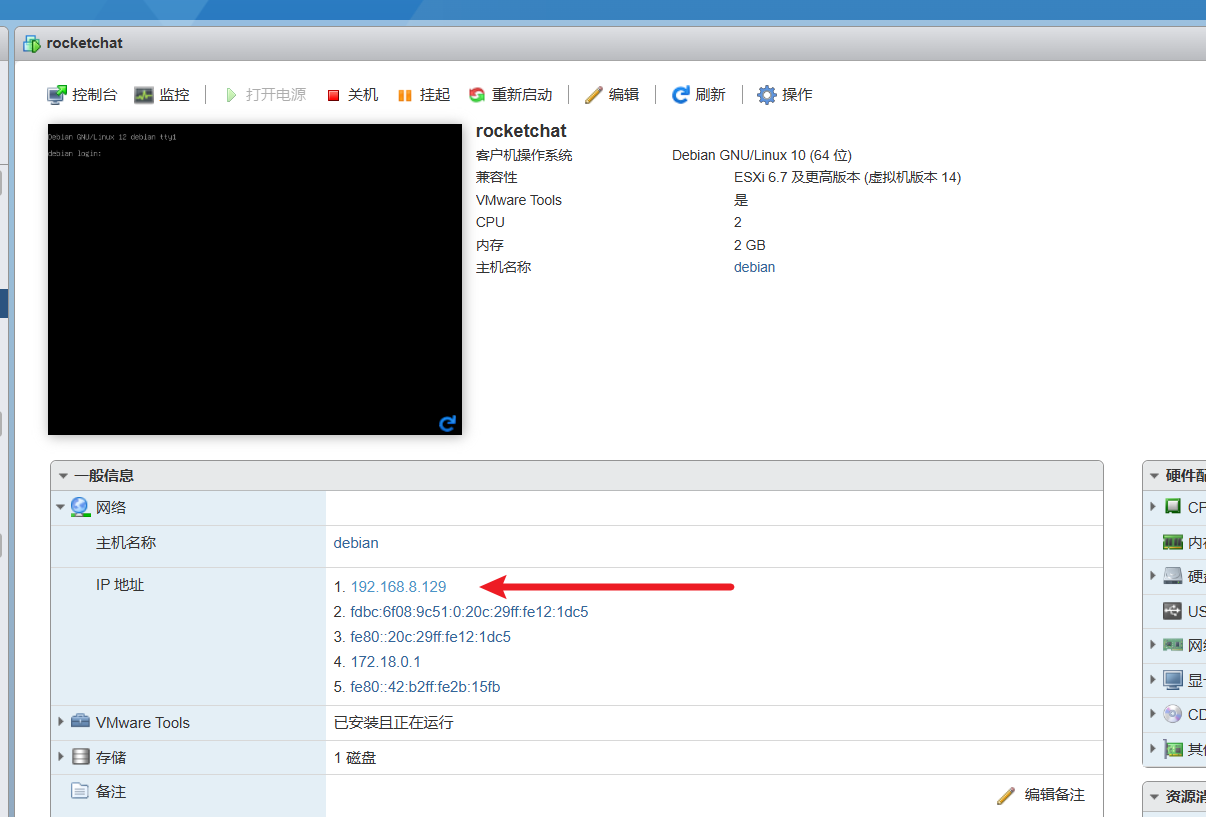1206x817 pixels.
Task: Expand the 存储 storage row
Action: (61, 757)
